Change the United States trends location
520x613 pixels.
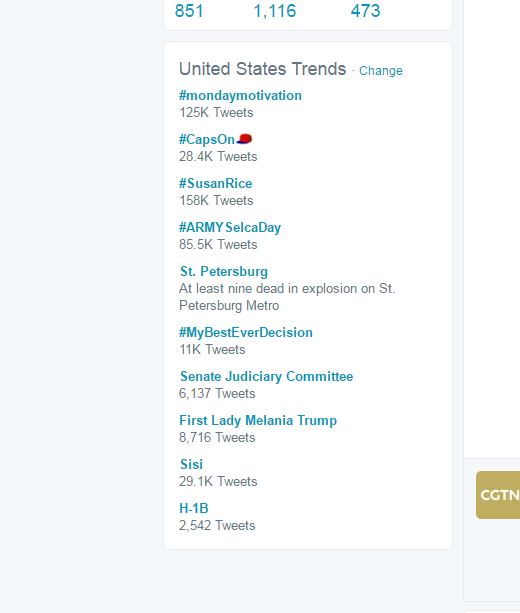[380, 71]
